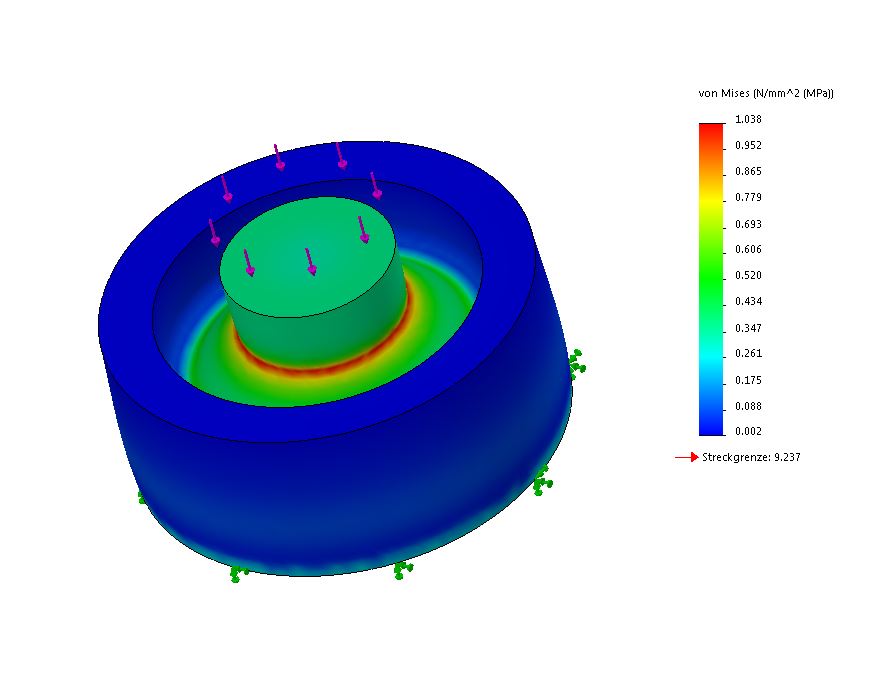Click the von Mises legend title
Screen dimensions: 875x699
[766, 93]
